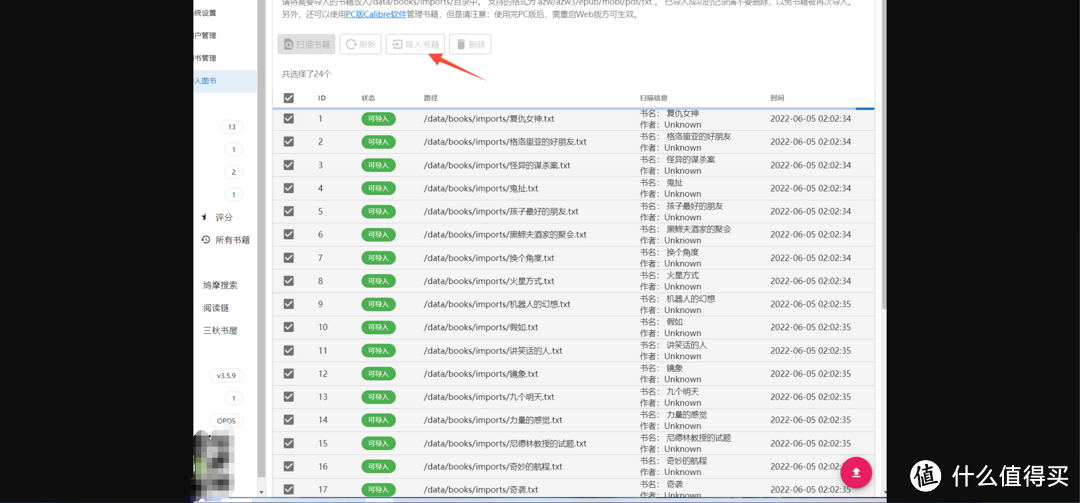This screenshot has height=503, width=1080.
Task: Click the 导入书籍 import books button
Action: [x=415, y=44]
